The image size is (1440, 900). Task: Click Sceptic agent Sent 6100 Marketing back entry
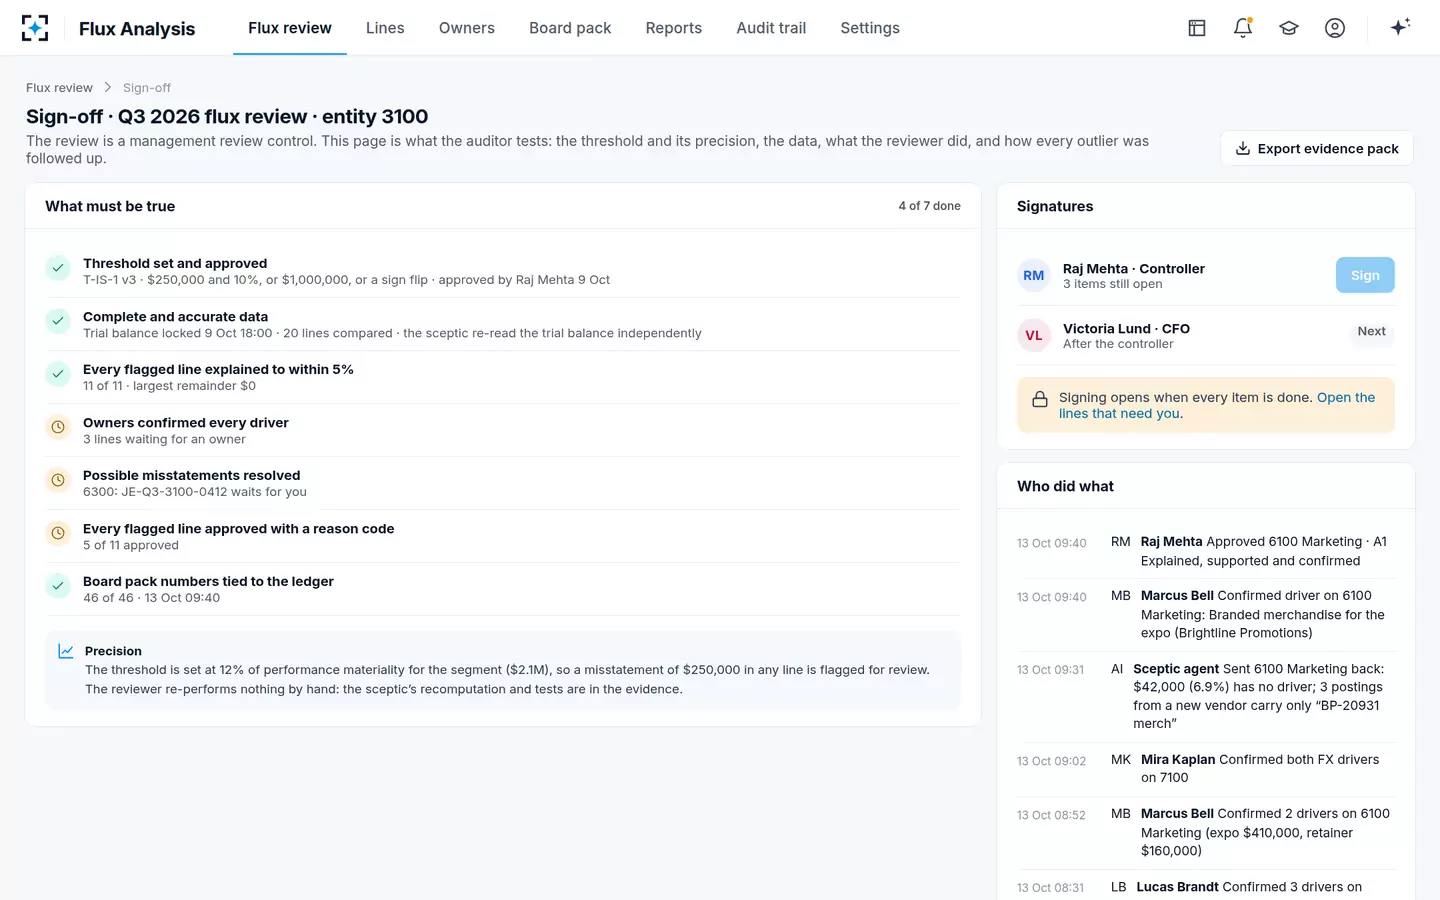click(x=1205, y=696)
